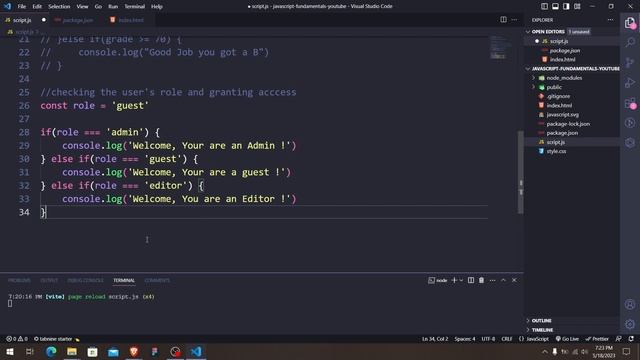Click the tabnine starter status item
This screenshot has width=640, height=360.
[x=56, y=339]
